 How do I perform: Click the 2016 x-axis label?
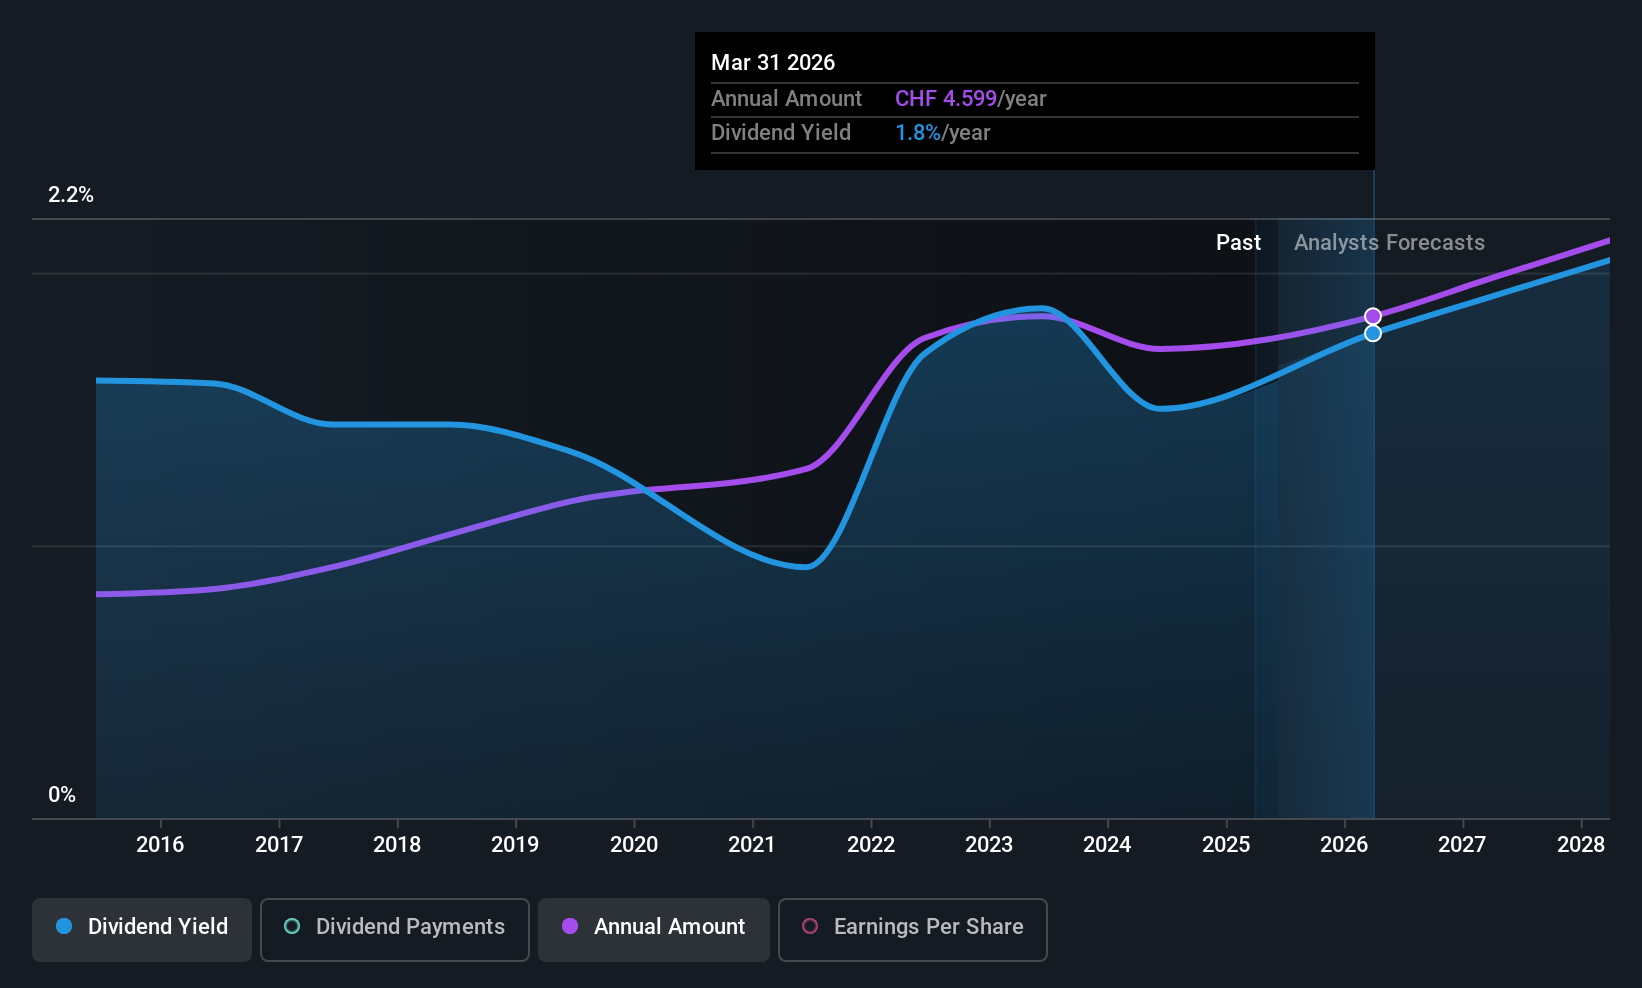pyautogui.click(x=160, y=845)
